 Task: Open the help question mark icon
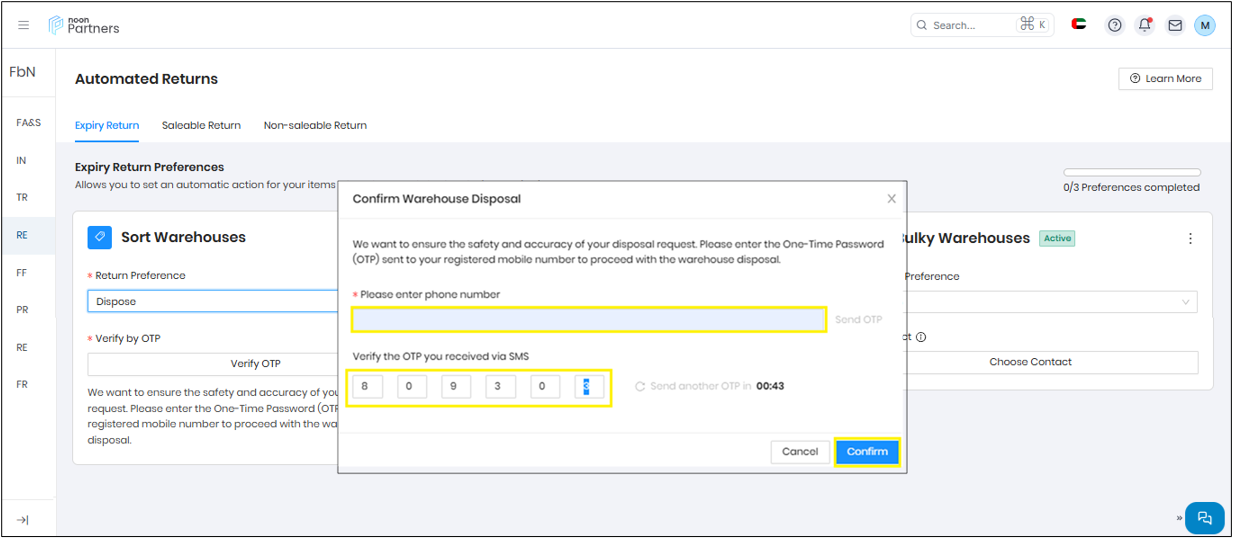[x=1114, y=25]
